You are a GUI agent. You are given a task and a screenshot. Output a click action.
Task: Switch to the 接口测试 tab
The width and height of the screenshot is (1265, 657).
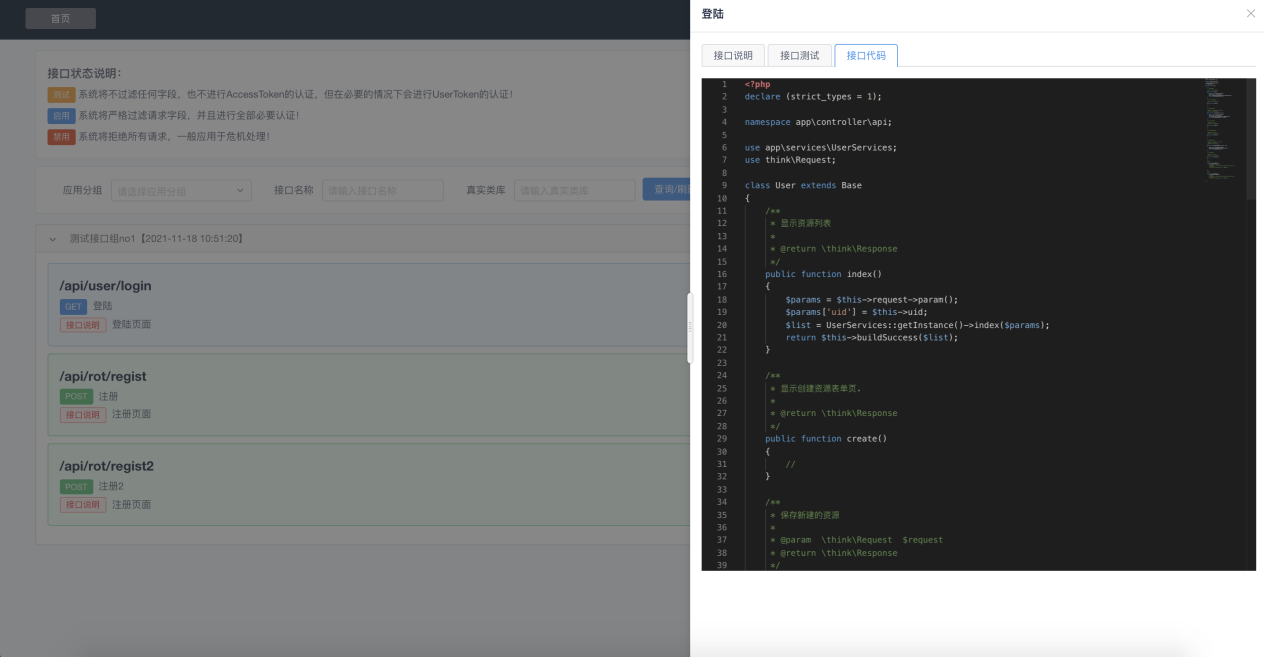point(799,55)
